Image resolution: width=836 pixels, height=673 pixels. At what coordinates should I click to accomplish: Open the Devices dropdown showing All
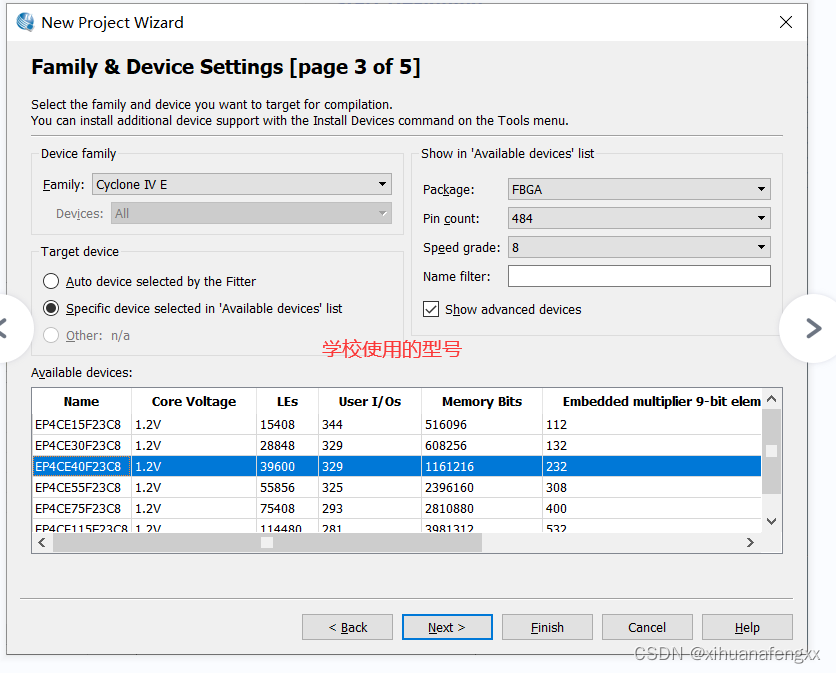click(251, 213)
